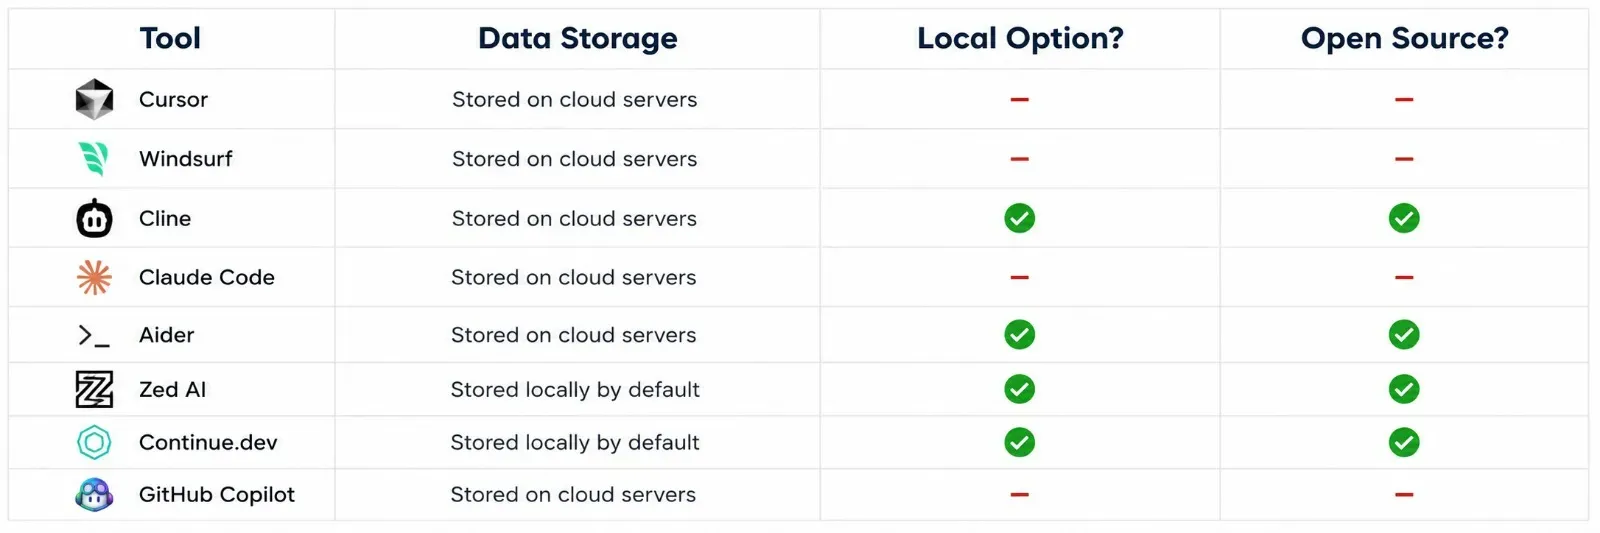Click the "Zed AI" tool name
Viewport: 1600px width, 533px height.
[172, 389]
